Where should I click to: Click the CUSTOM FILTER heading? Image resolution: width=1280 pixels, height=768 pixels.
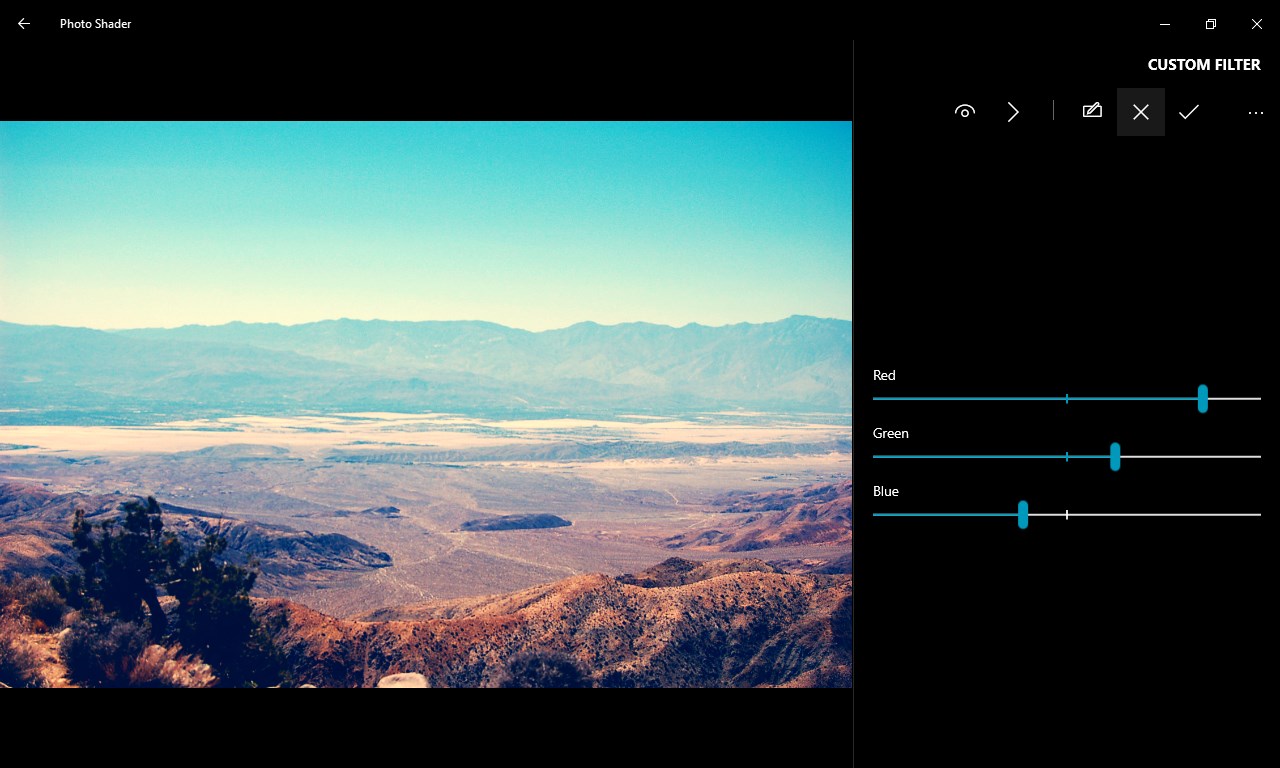coord(1204,65)
